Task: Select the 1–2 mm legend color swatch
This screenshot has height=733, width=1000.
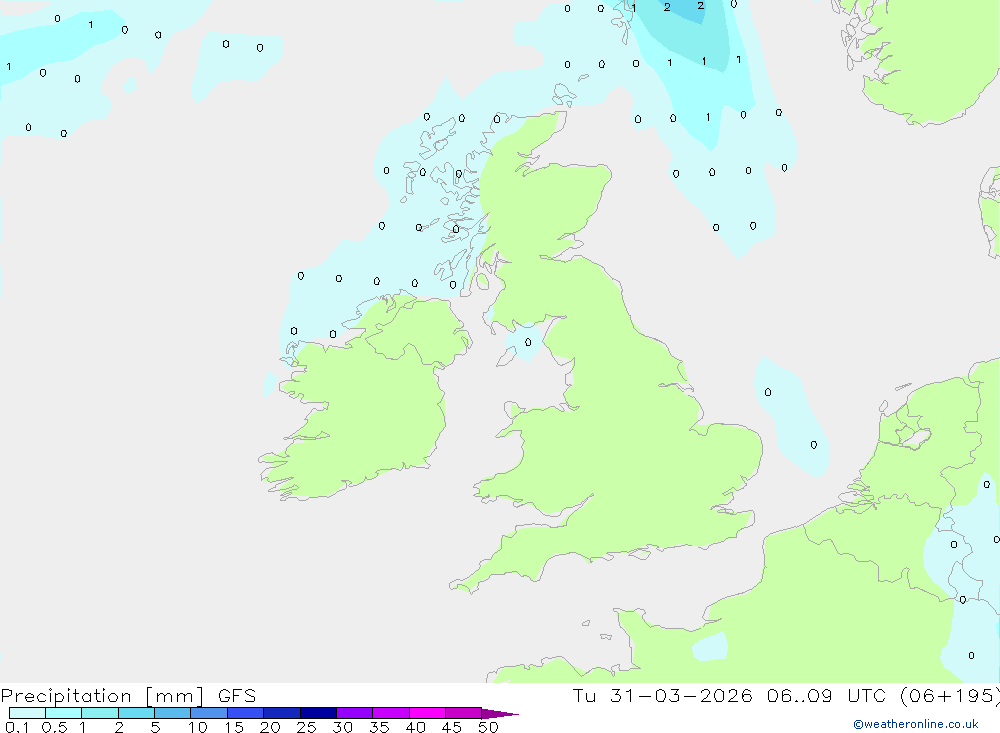Action: tap(100, 713)
